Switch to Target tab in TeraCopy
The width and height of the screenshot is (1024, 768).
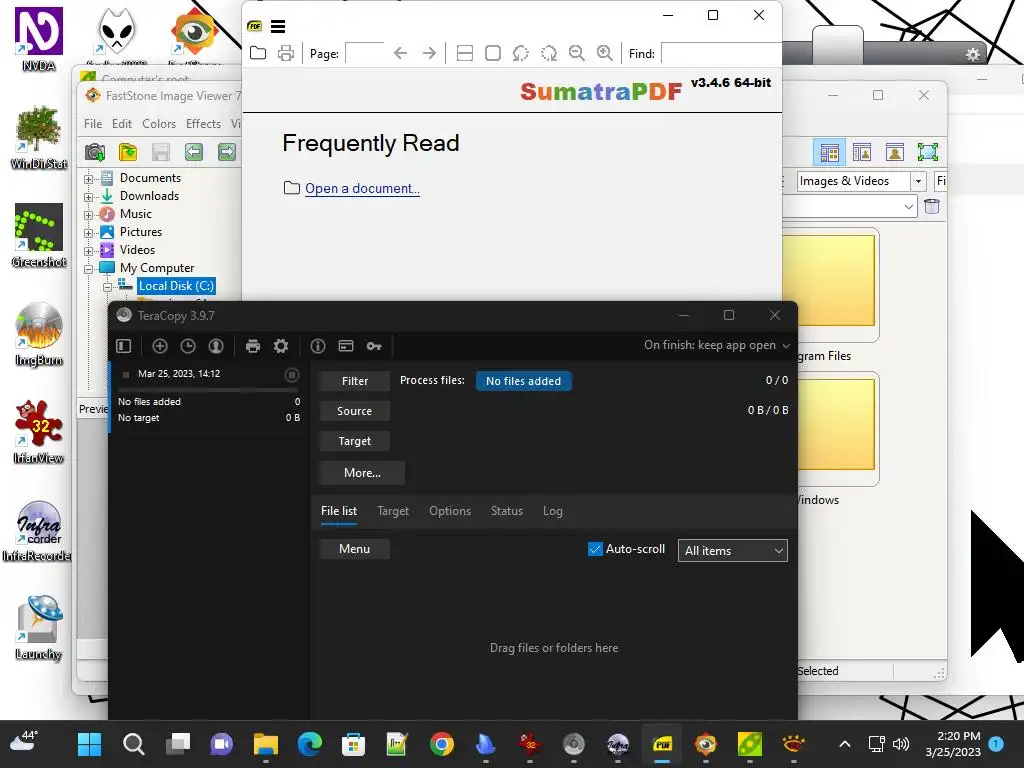[393, 511]
